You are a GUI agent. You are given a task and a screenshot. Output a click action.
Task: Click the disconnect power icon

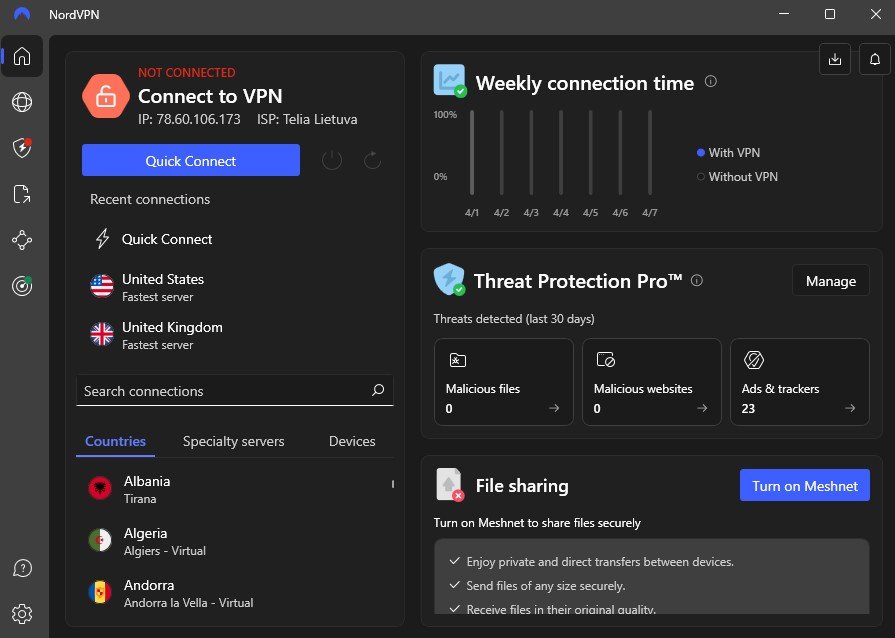coord(332,160)
